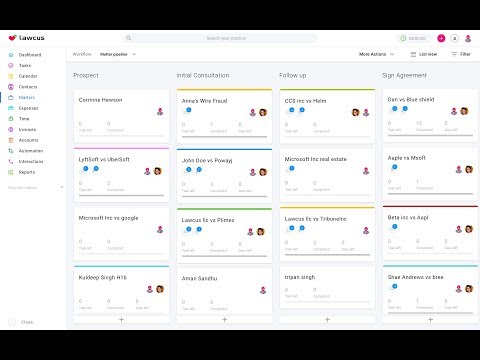This screenshot has width=480, height=360.
Task: Start the 00:00:00 timer
Action: 413,38
